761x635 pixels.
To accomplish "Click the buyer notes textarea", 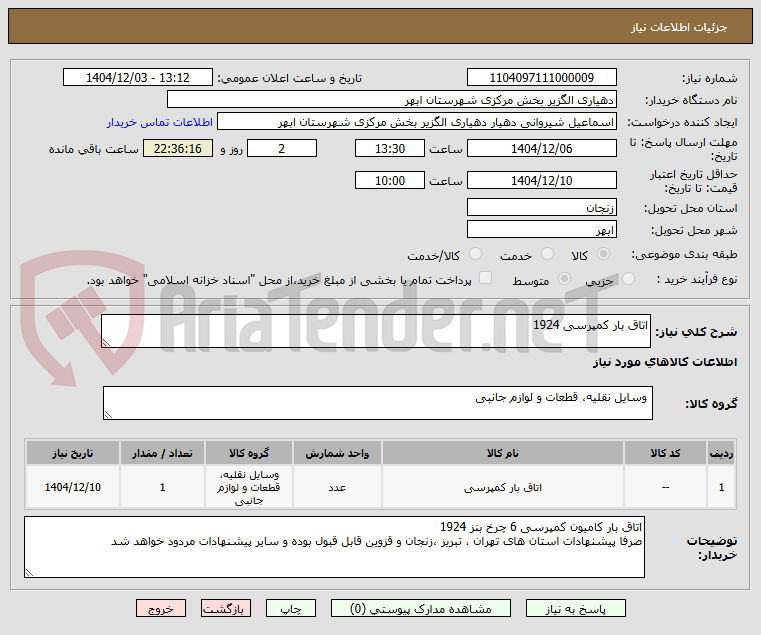I will pyautogui.click(x=334, y=547).
